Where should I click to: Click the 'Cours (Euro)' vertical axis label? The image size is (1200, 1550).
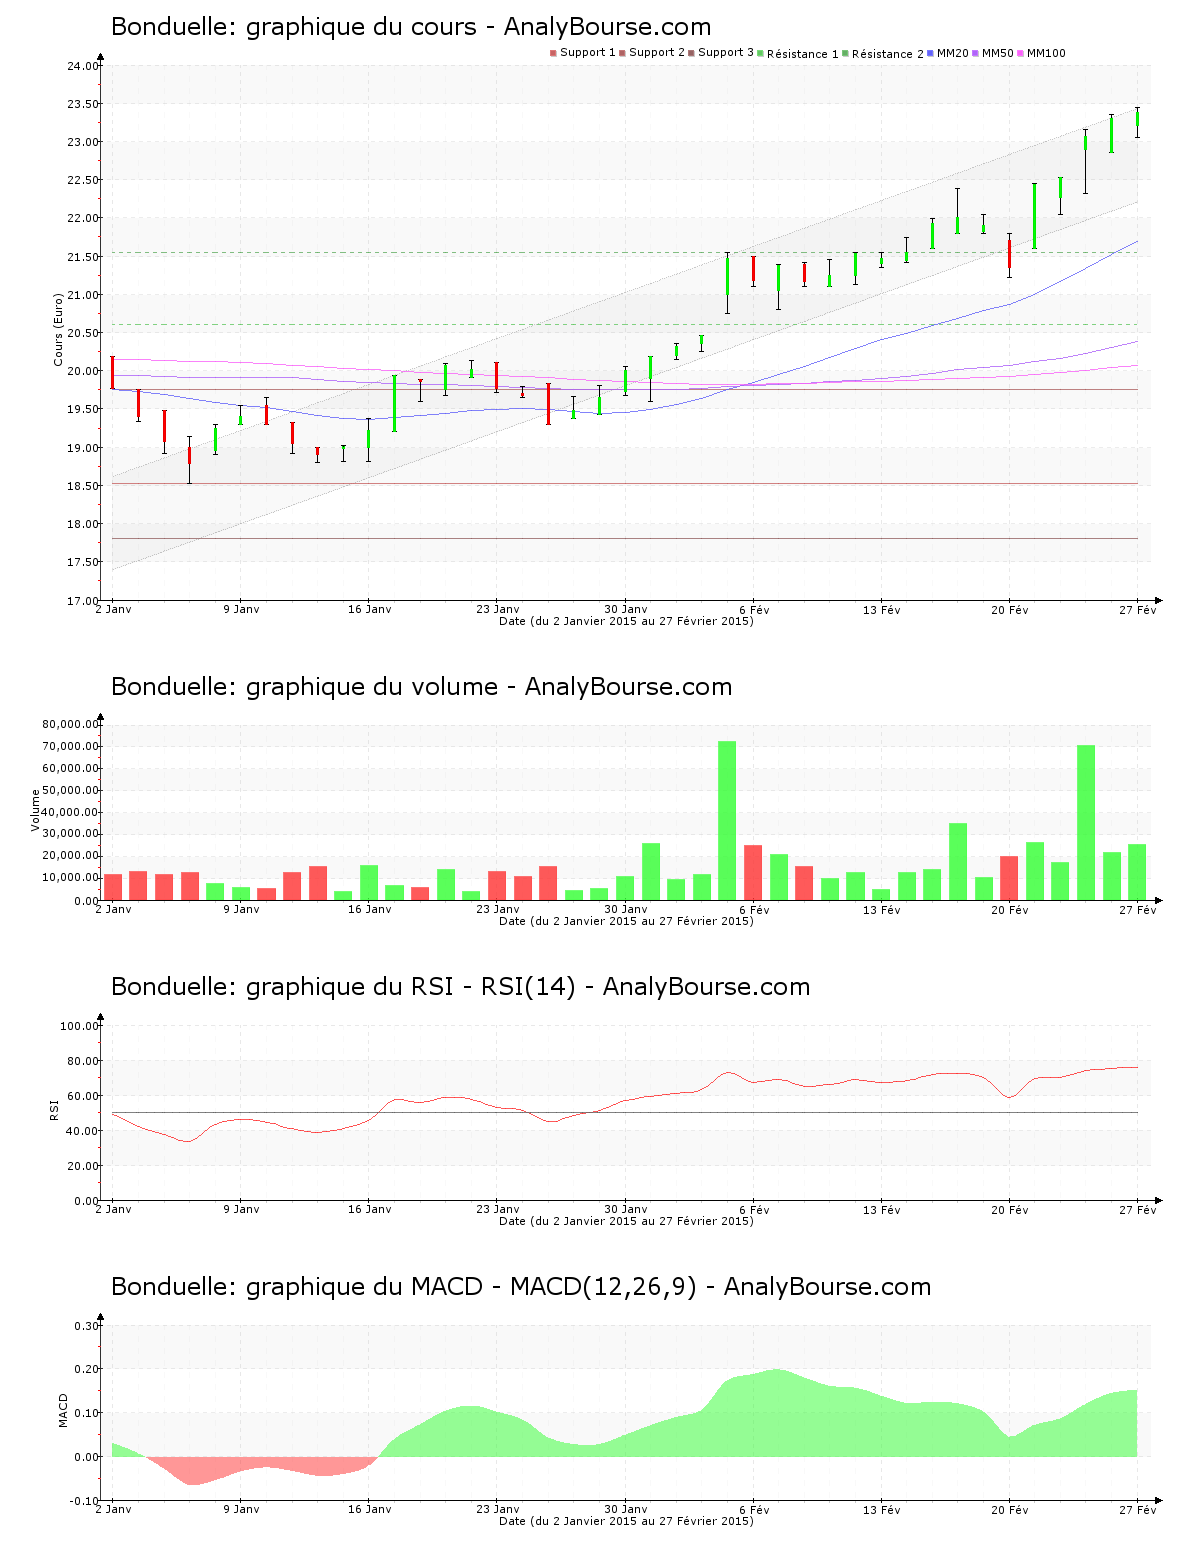59,329
